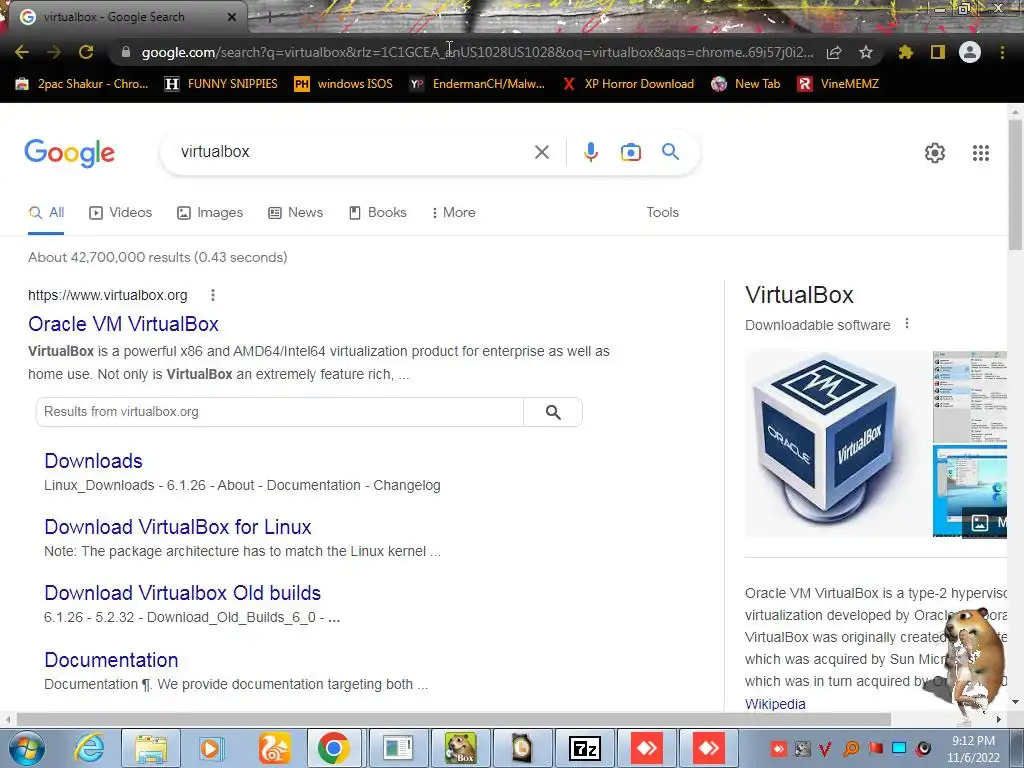
Task: Open the Oracle VM VirtualBox result link
Action: [123, 324]
